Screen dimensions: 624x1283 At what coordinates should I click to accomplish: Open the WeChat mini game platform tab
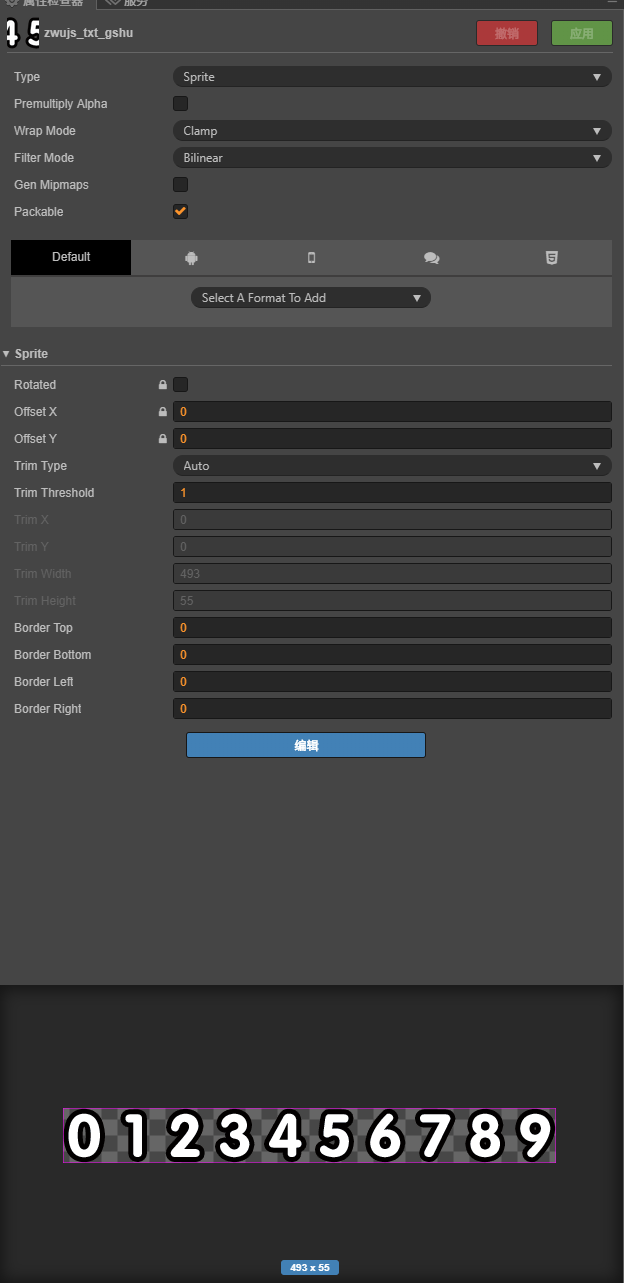click(431, 258)
